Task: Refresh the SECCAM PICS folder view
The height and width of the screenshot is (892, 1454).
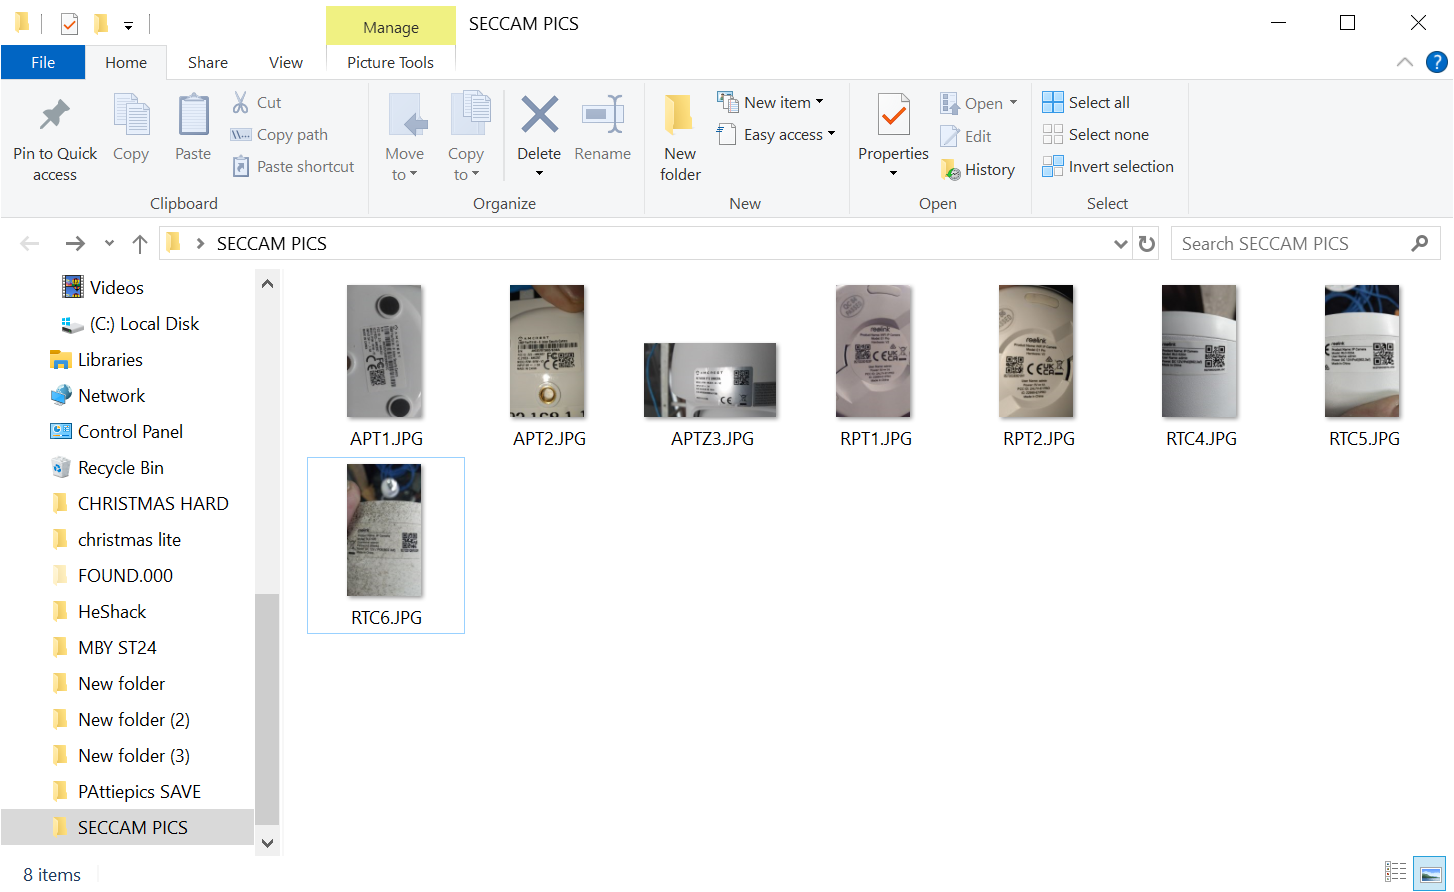Action: click(1147, 243)
